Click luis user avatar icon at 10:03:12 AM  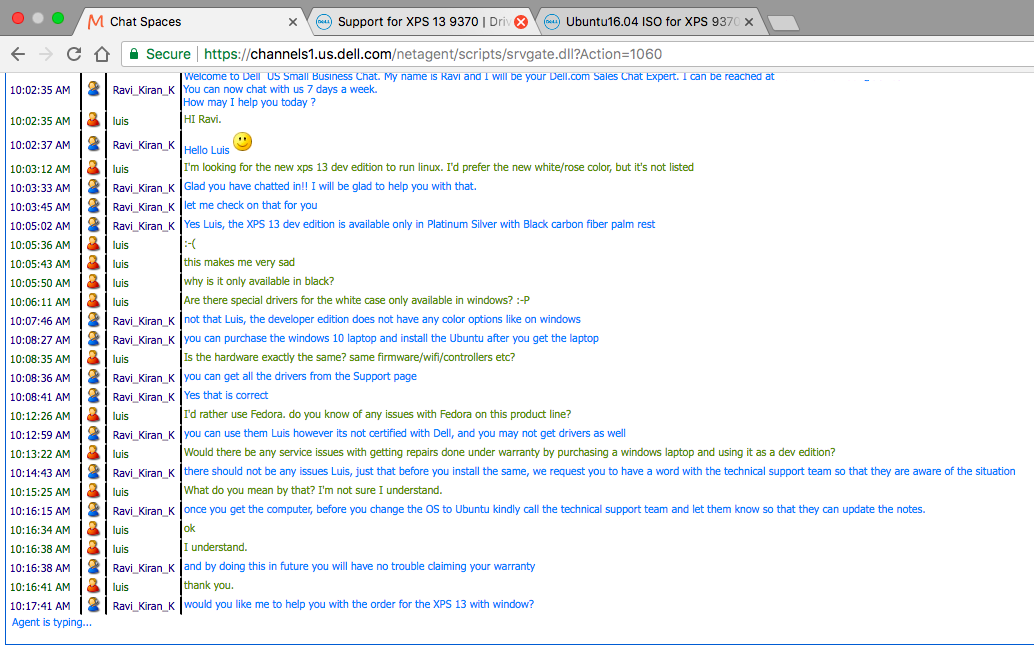click(x=94, y=168)
